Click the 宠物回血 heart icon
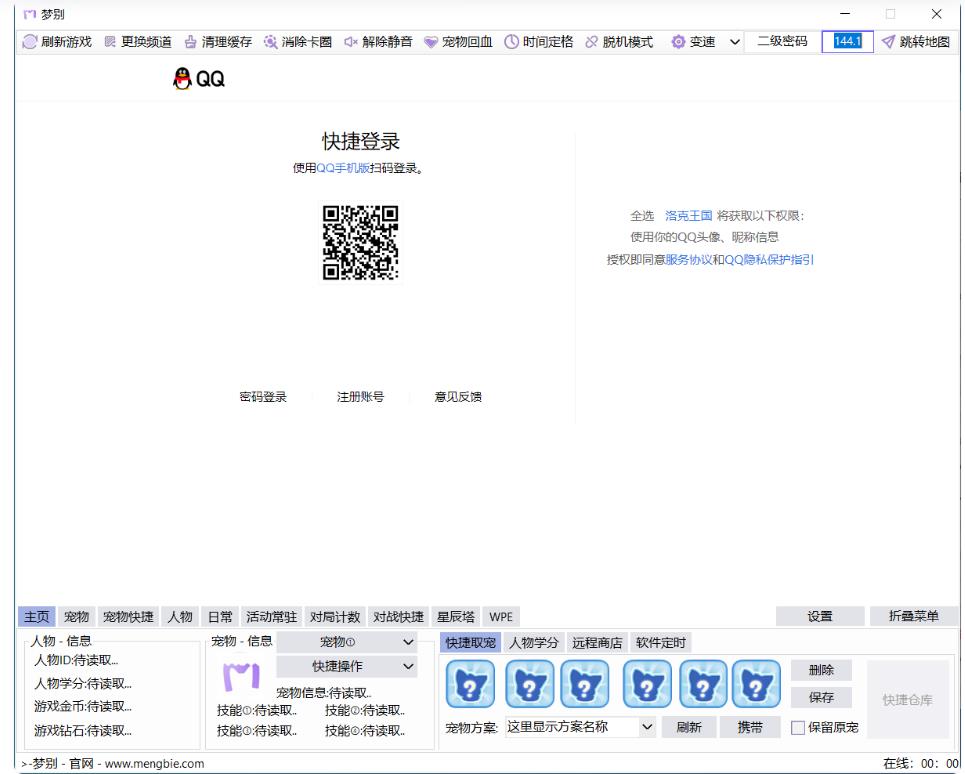The height and width of the screenshot is (774, 965). [431, 42]
